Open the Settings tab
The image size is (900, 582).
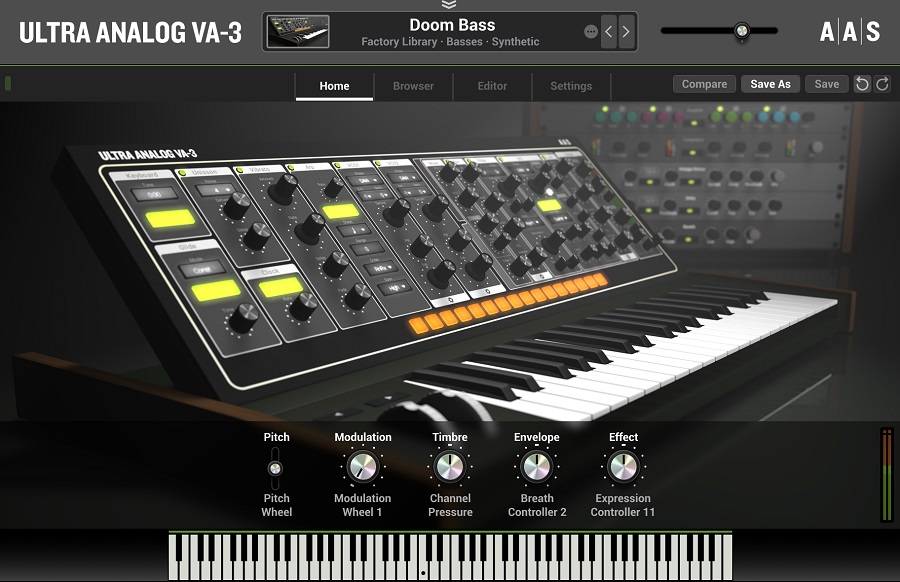[x=571, y=86]
